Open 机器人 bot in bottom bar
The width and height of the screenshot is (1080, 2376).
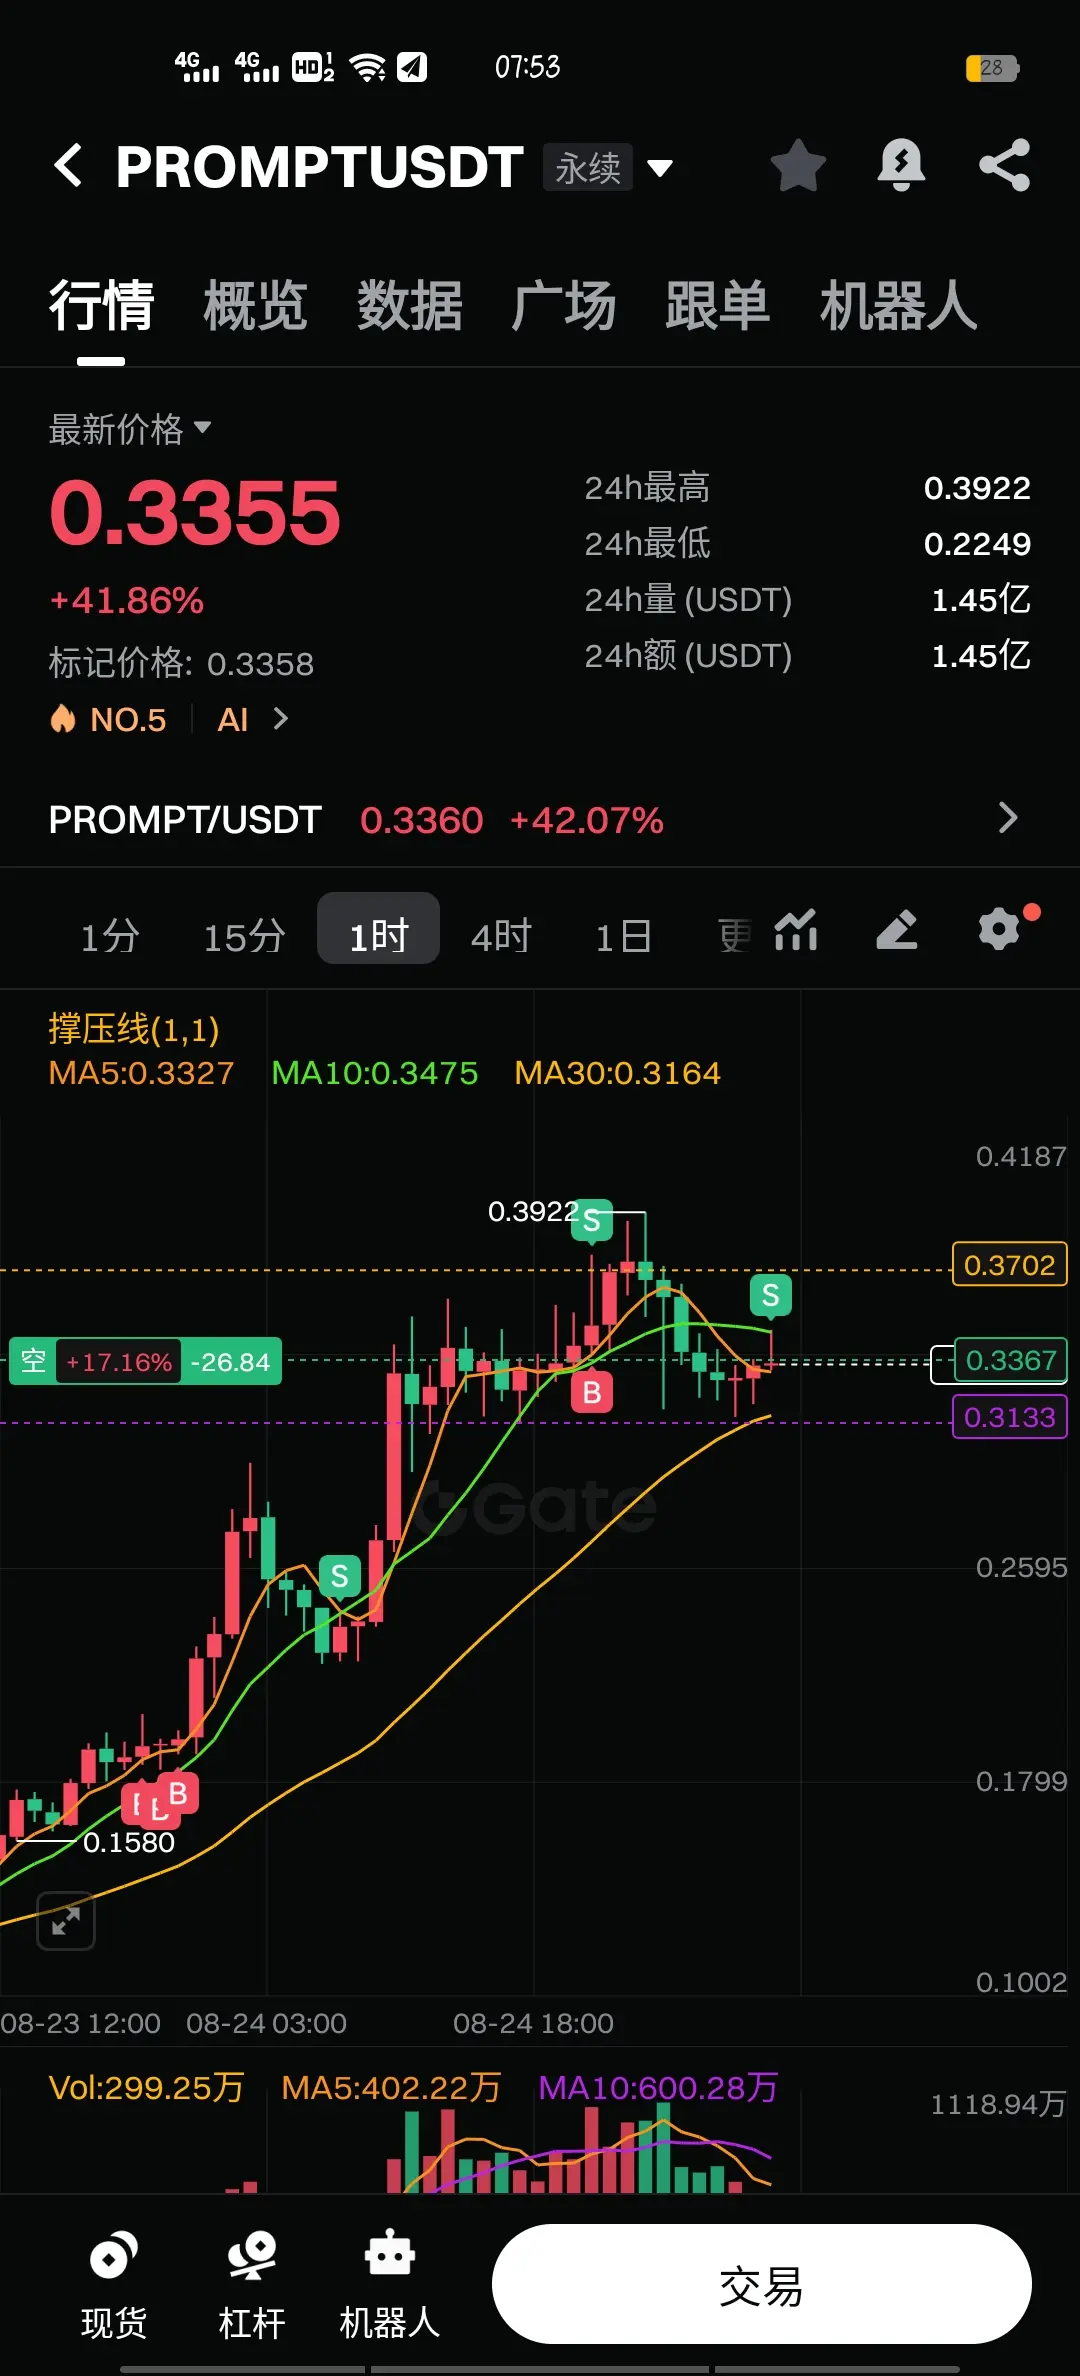390,2286
